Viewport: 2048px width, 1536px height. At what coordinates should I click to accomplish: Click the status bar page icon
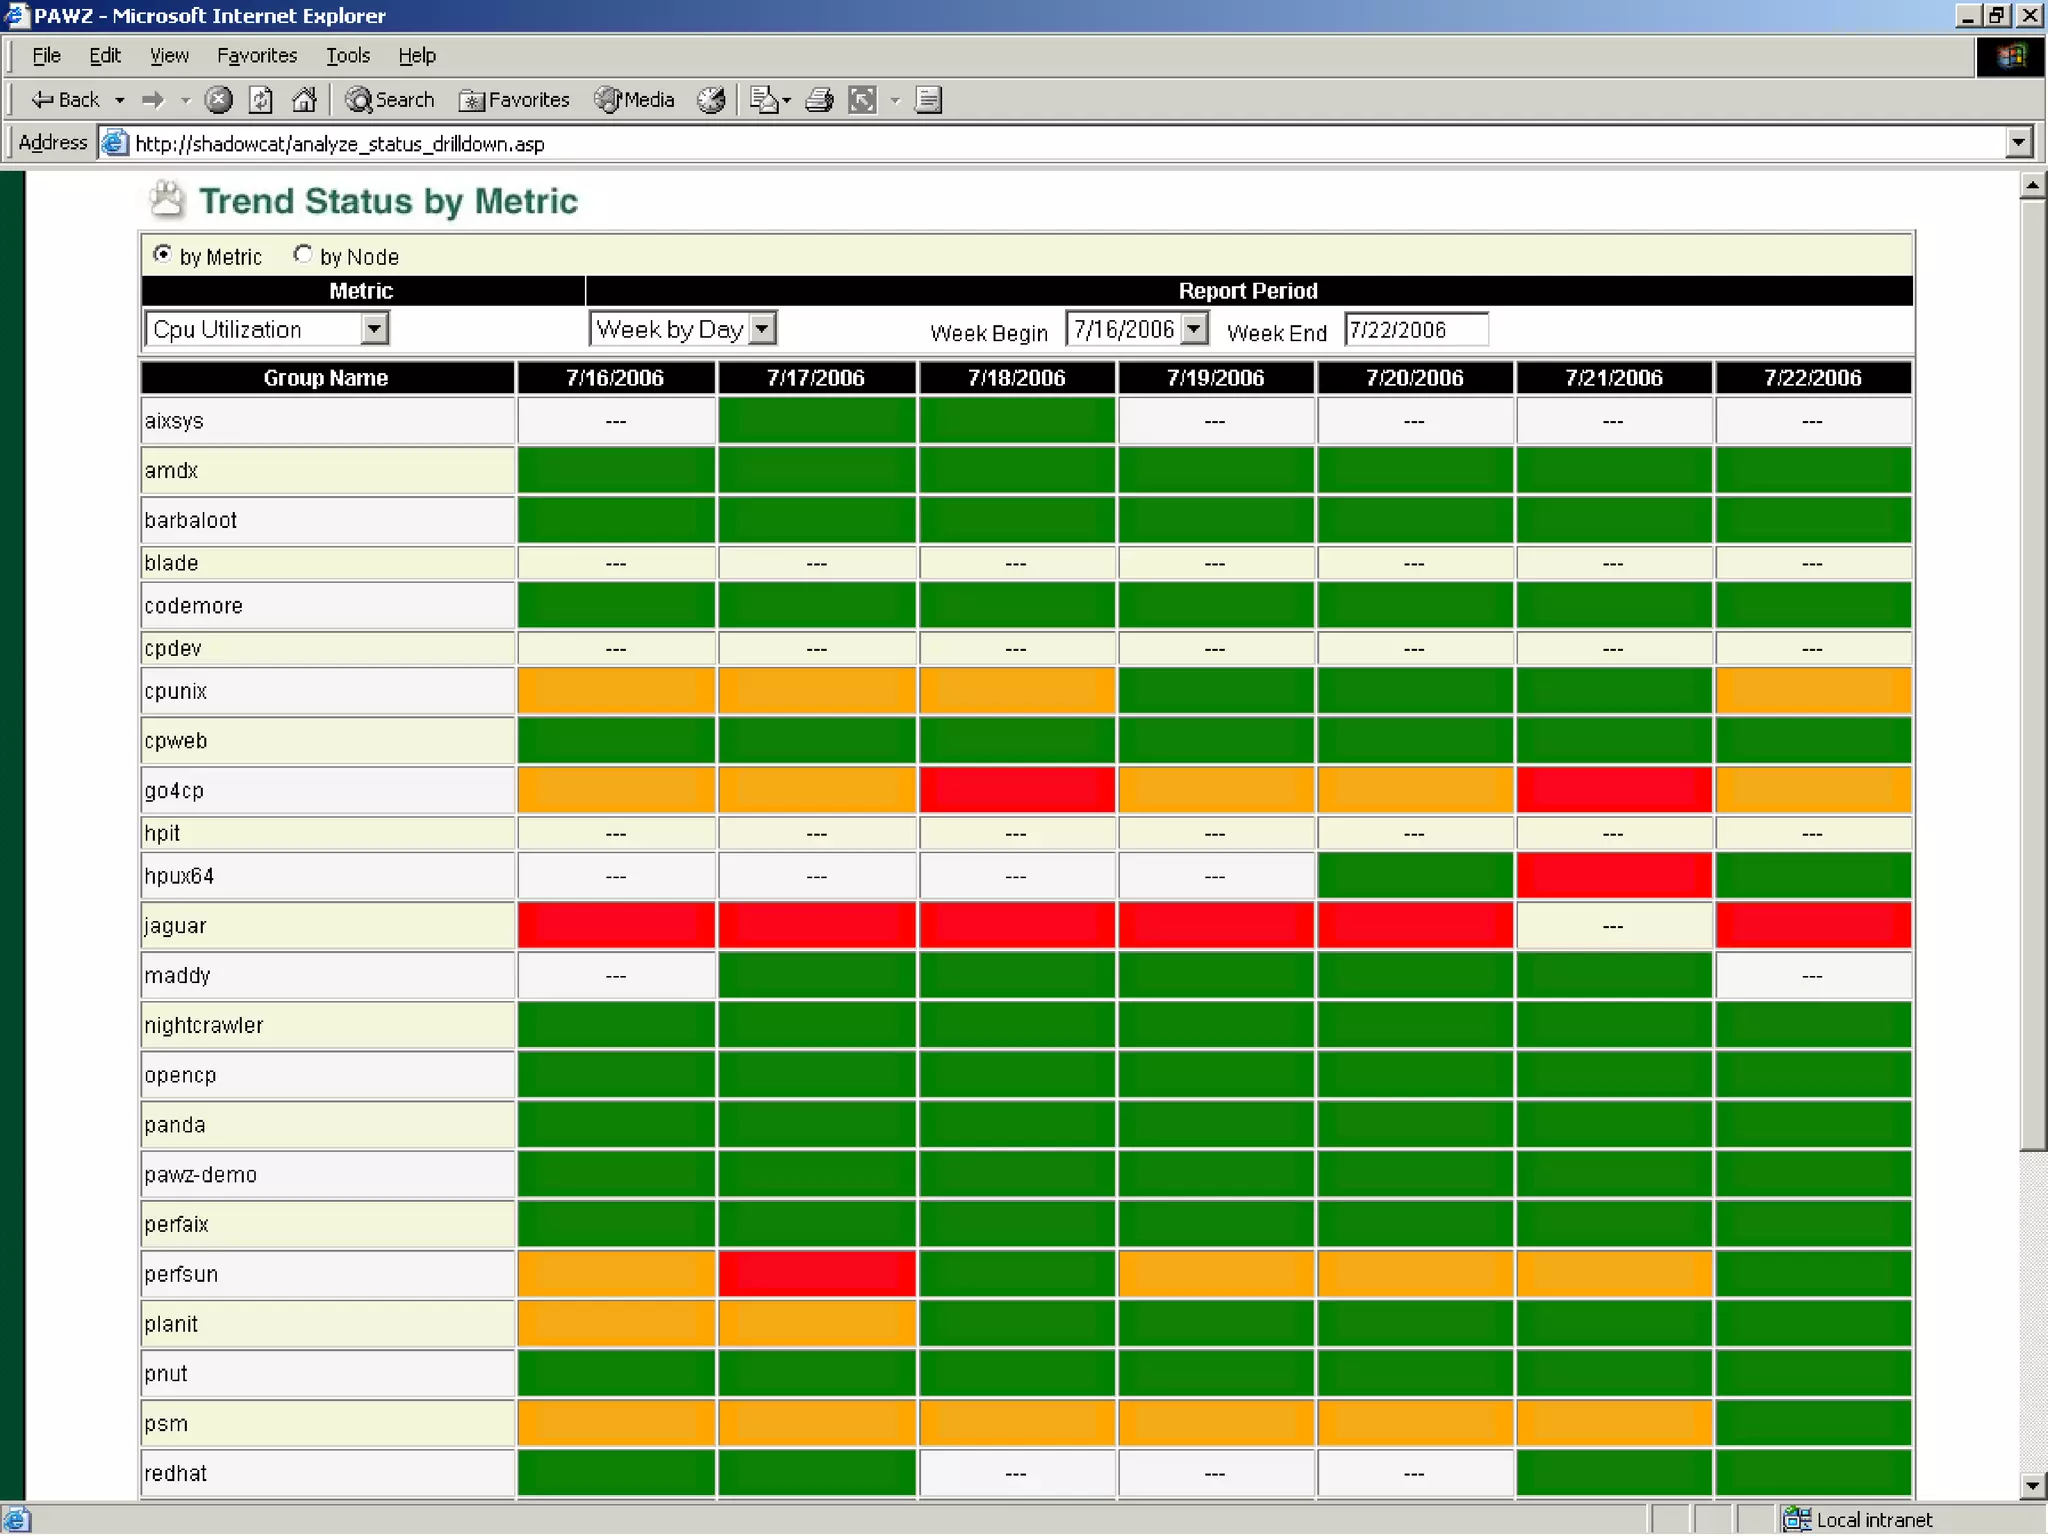click(x=16, y=1520)
